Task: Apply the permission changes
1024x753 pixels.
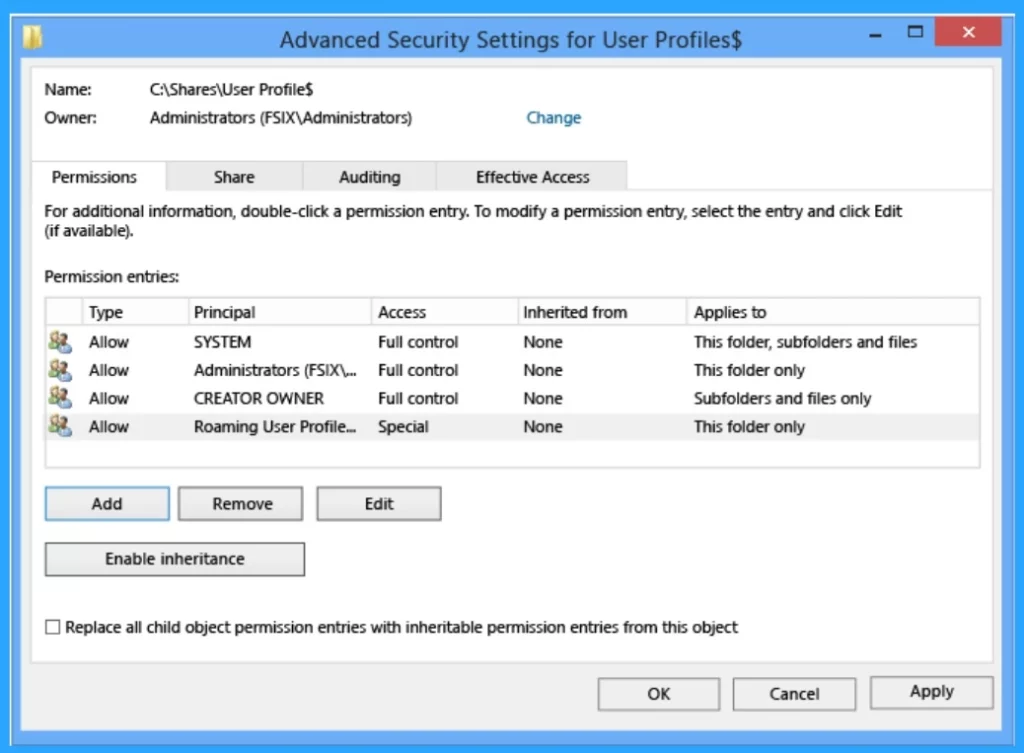Action: tap(931, 692)
